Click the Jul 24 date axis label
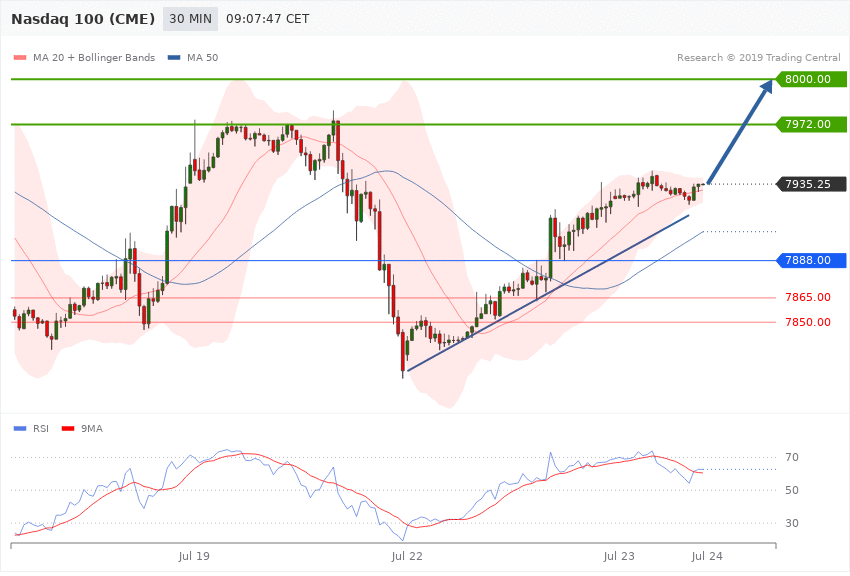Screen dimensions: 850x576 707,556
